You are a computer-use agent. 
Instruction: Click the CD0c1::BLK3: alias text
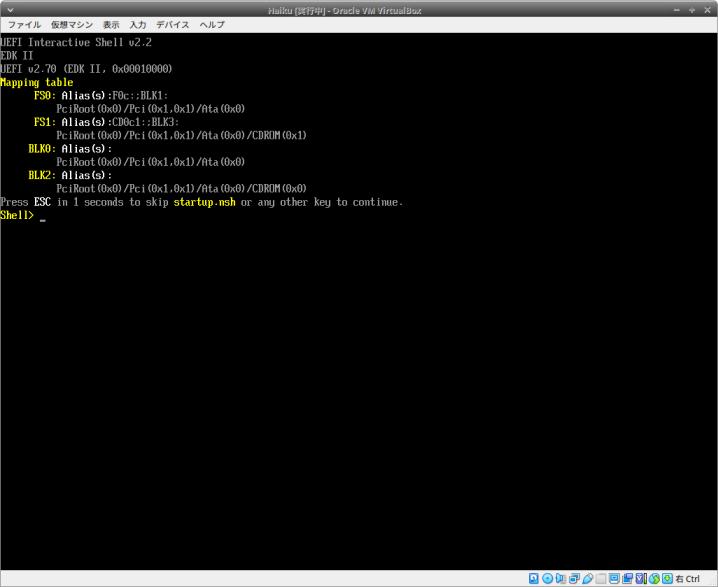point(146,122)
